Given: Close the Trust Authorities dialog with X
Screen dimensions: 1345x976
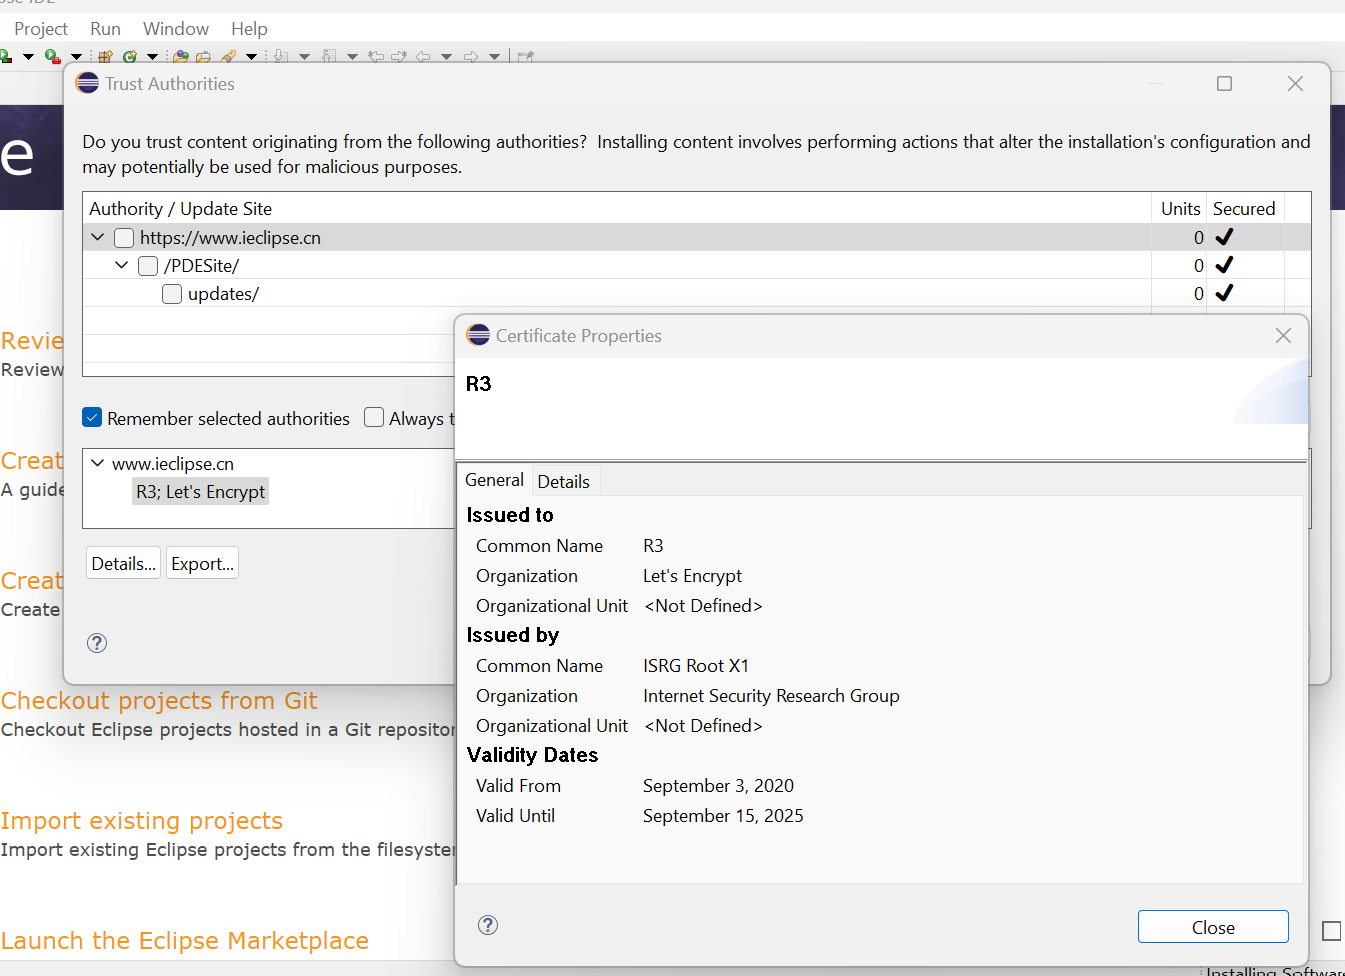Looking at the screenshot, I should (1295, 83).
